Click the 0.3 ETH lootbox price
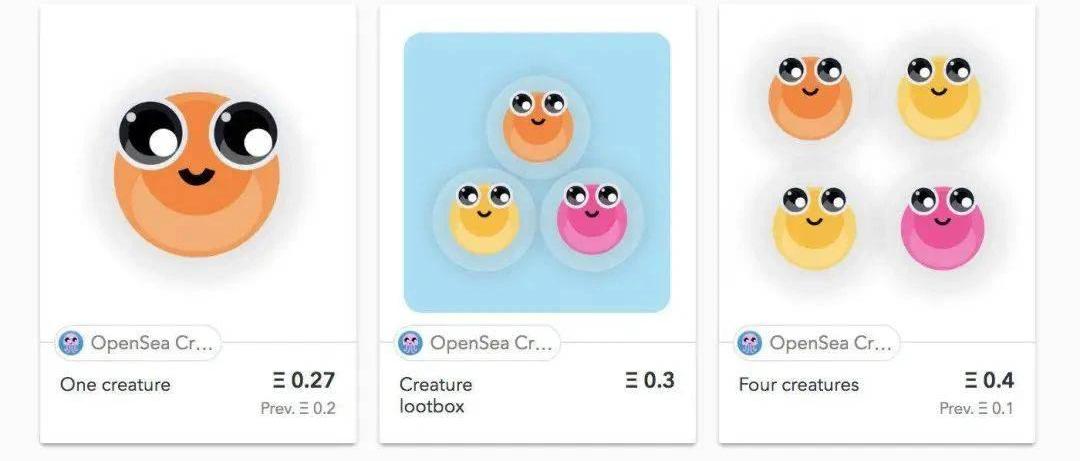 650,381
